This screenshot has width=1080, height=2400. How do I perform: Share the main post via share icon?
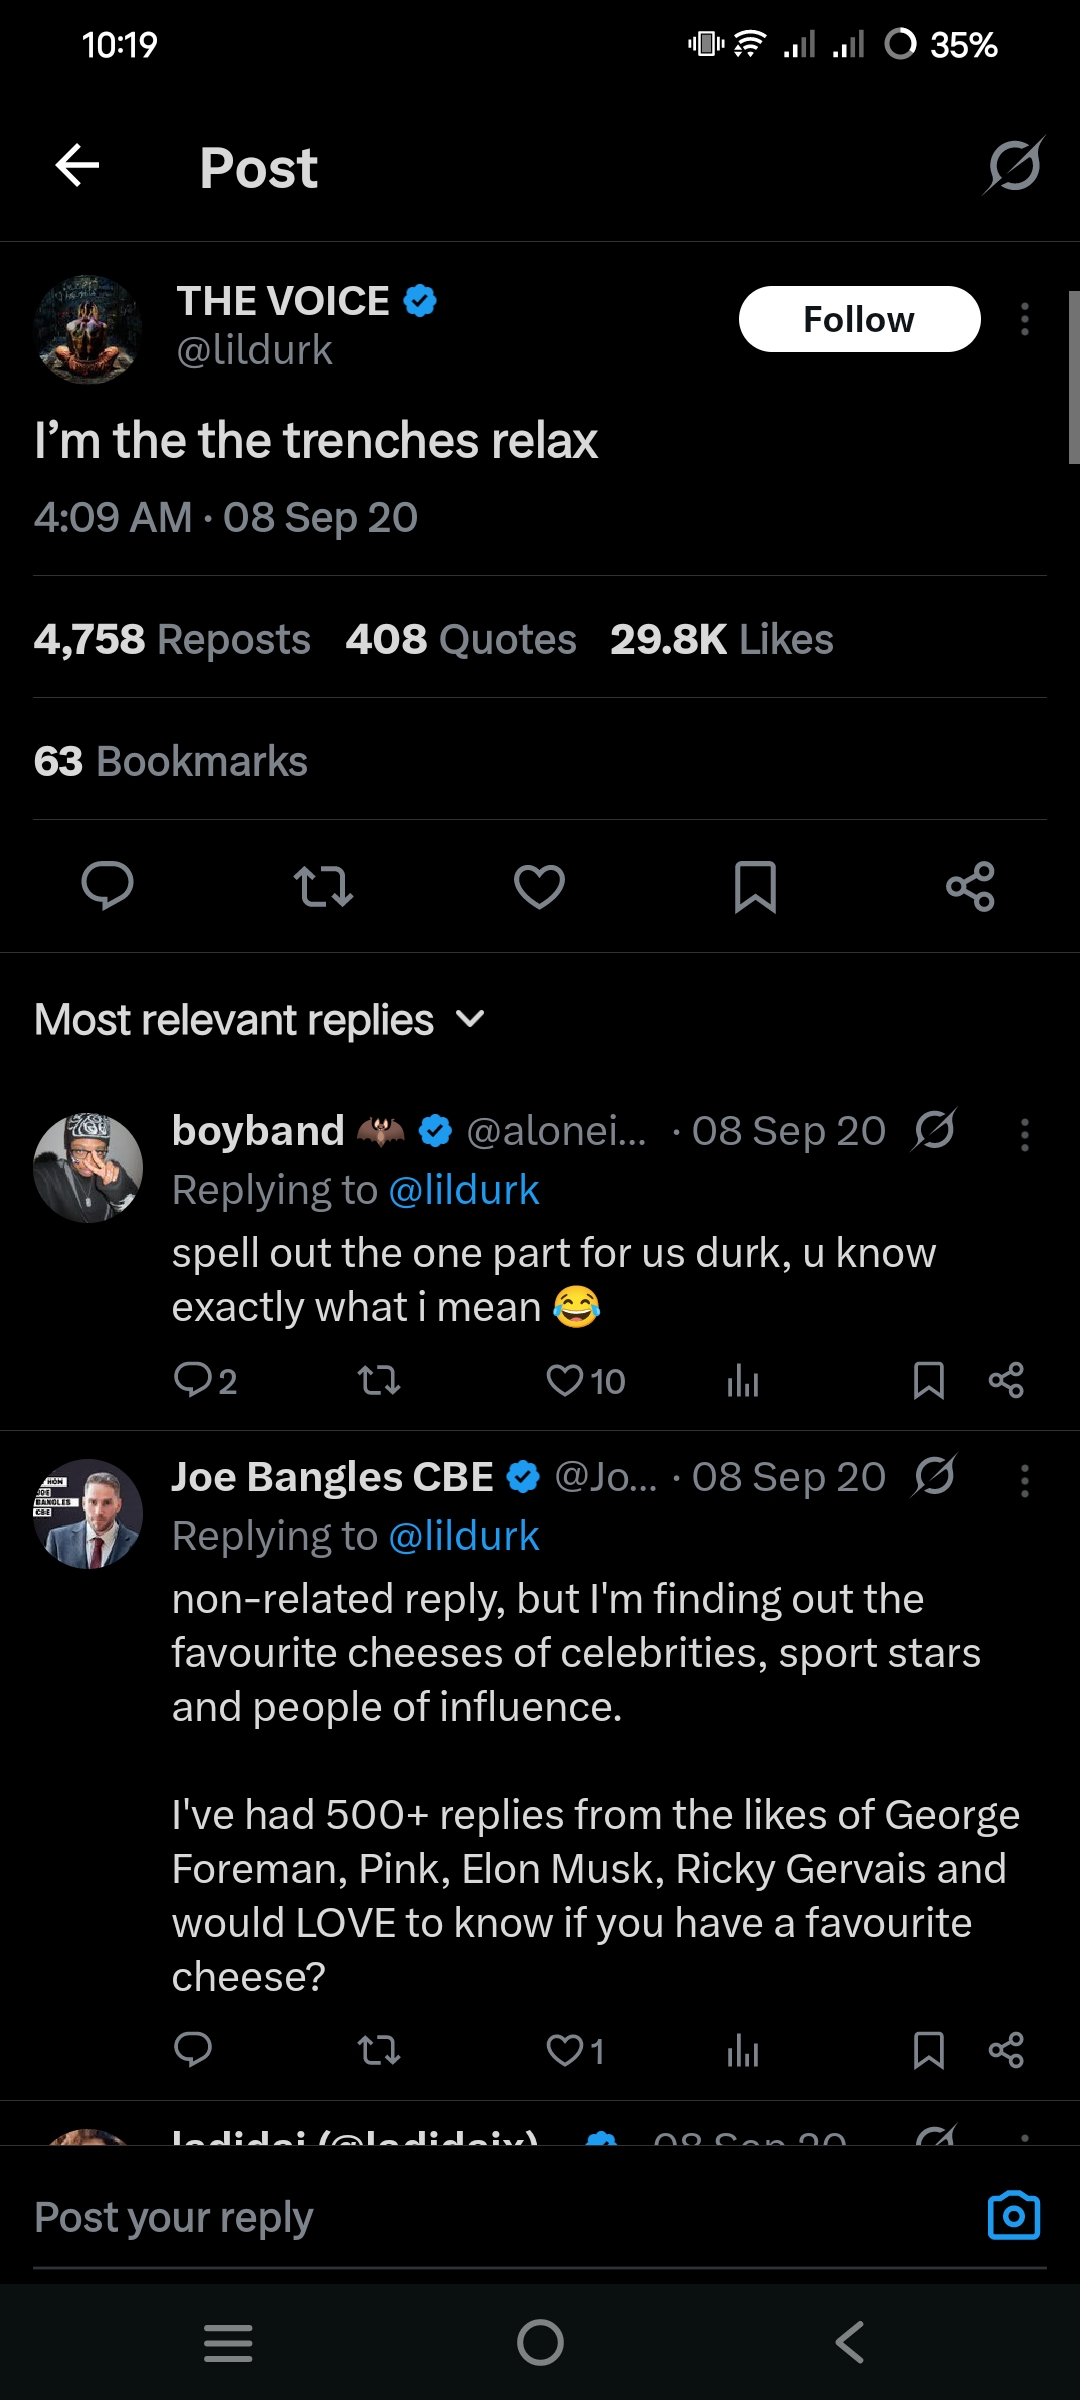tap(970, 886)
